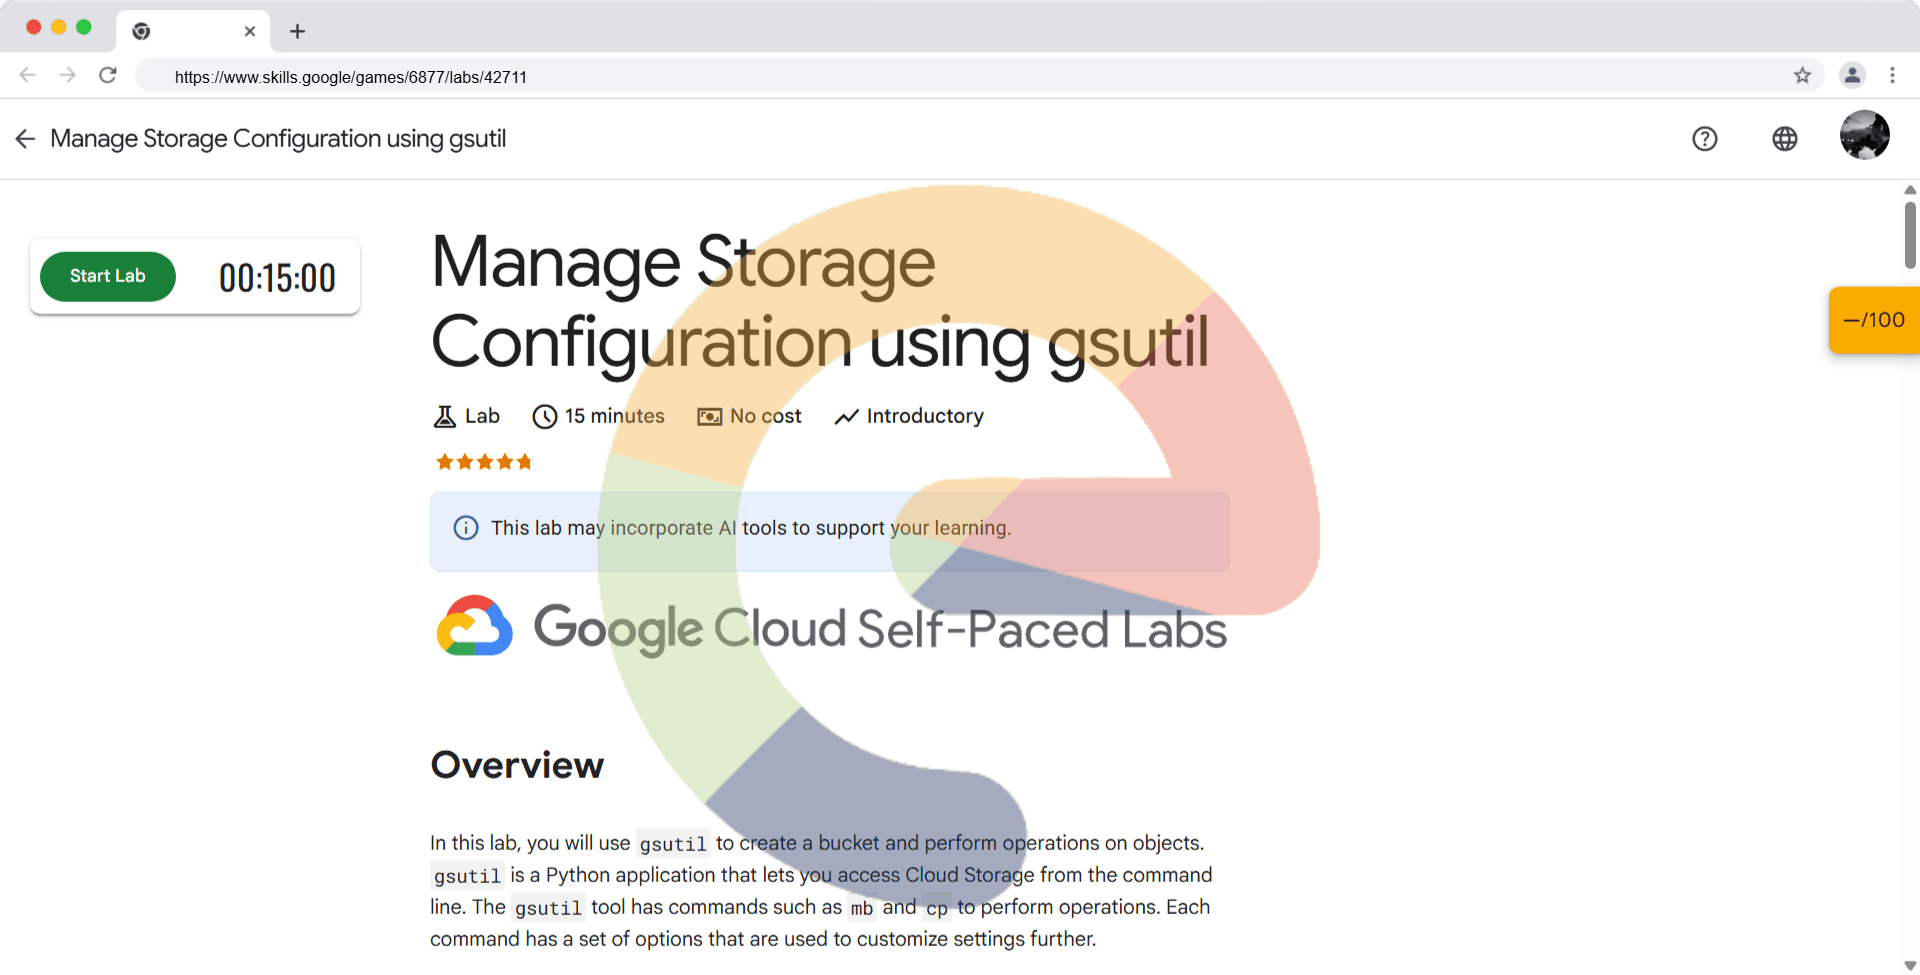
Task: Click the back arrow beside lab title
Action: click(26, 139)
